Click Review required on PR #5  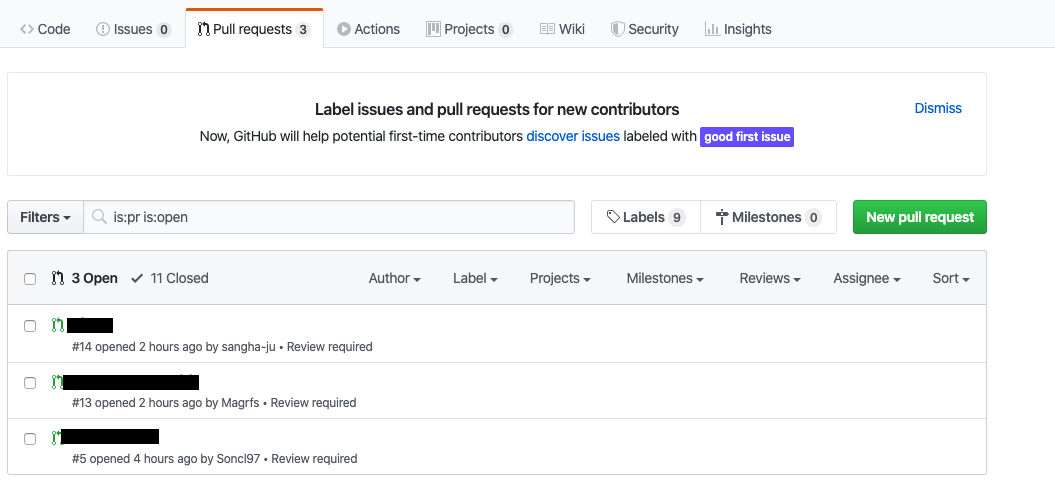(314, 459)
